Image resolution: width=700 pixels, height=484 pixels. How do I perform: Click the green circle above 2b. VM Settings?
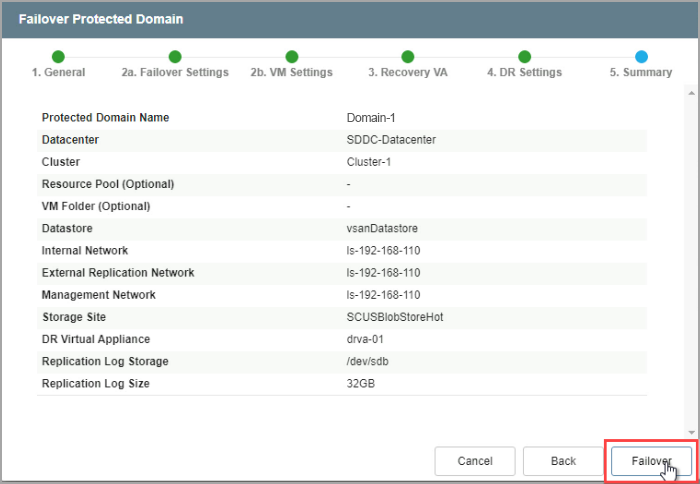pyautogui.click(x=291, y=57)
